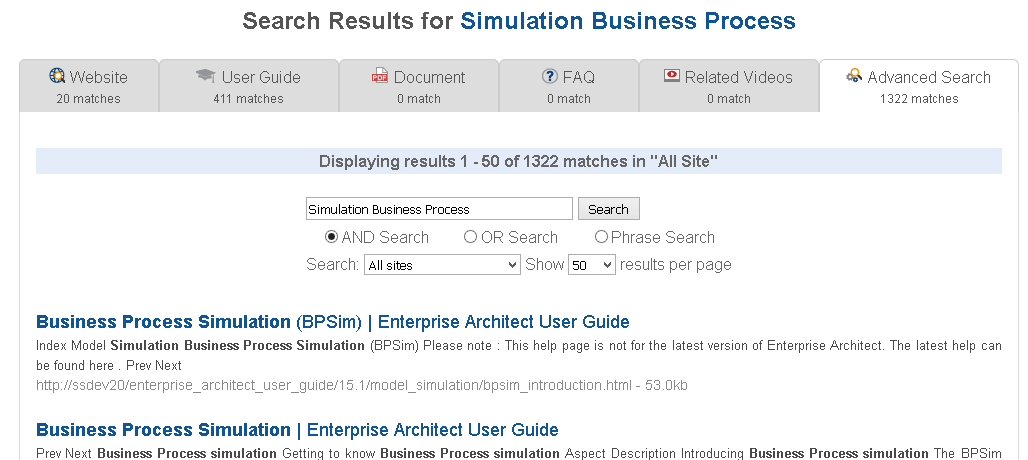Open second Business Process Simulation User Guide result

tap(296, 430)
